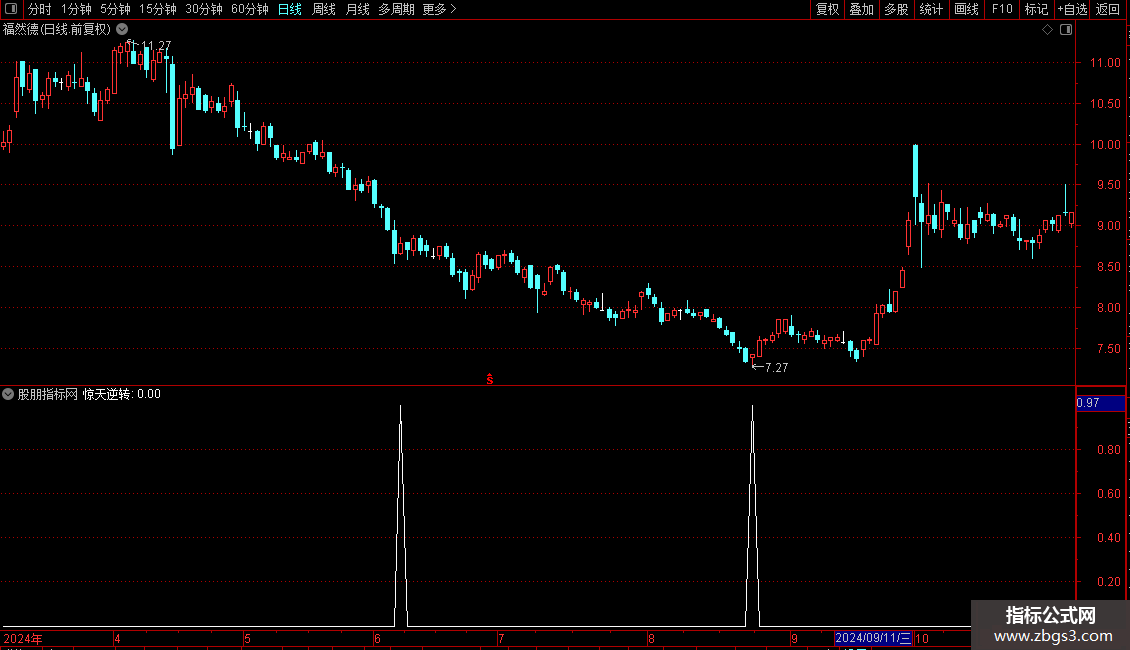
Task: Click the month 6 label on time axis
Action: pyautogui.click(x=377, y=638)
